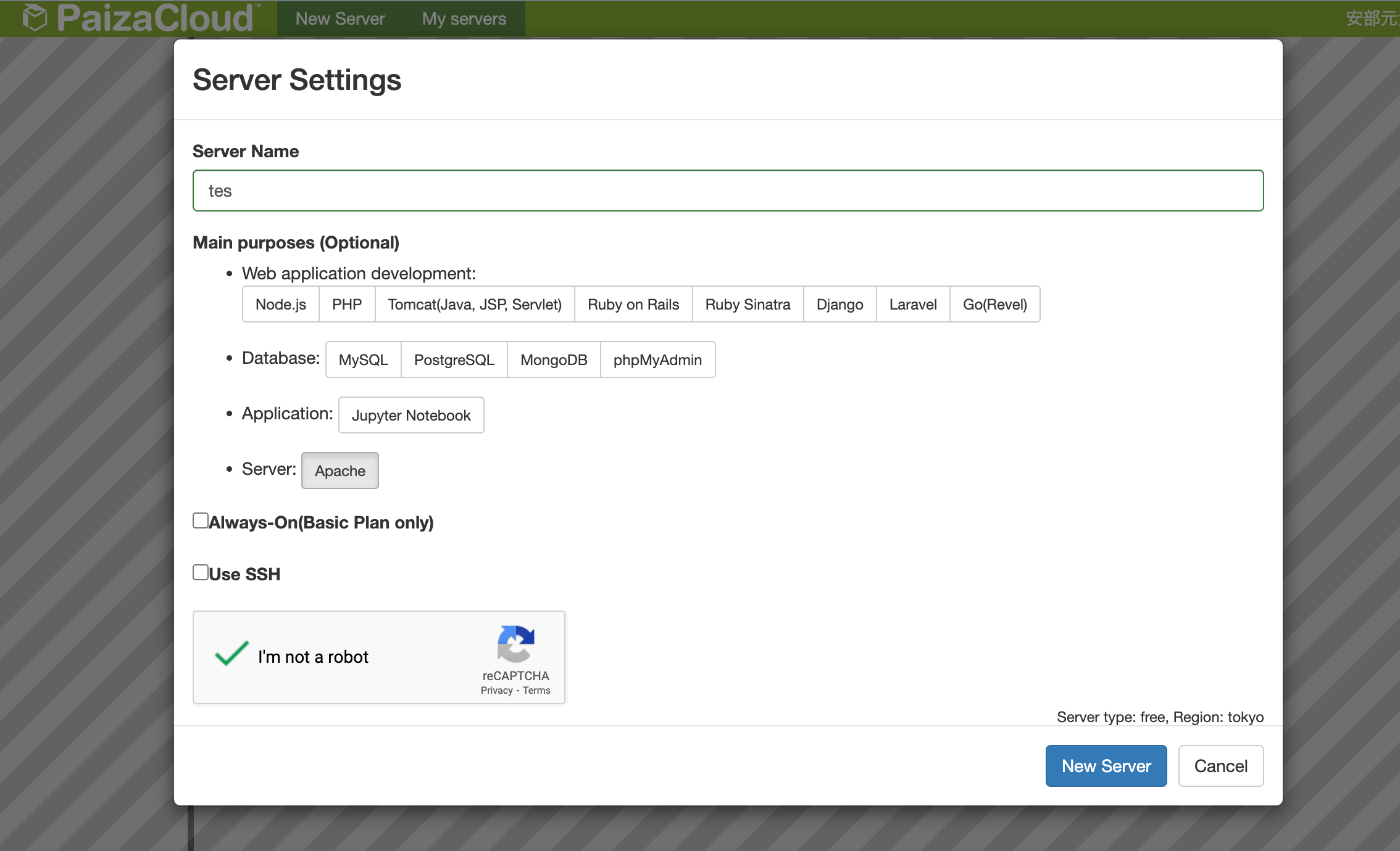Select the MongoDB database option

553,359
